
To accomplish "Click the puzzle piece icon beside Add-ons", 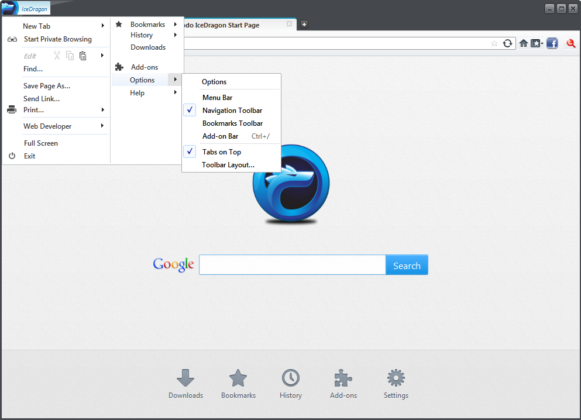I will coord(119,67).
